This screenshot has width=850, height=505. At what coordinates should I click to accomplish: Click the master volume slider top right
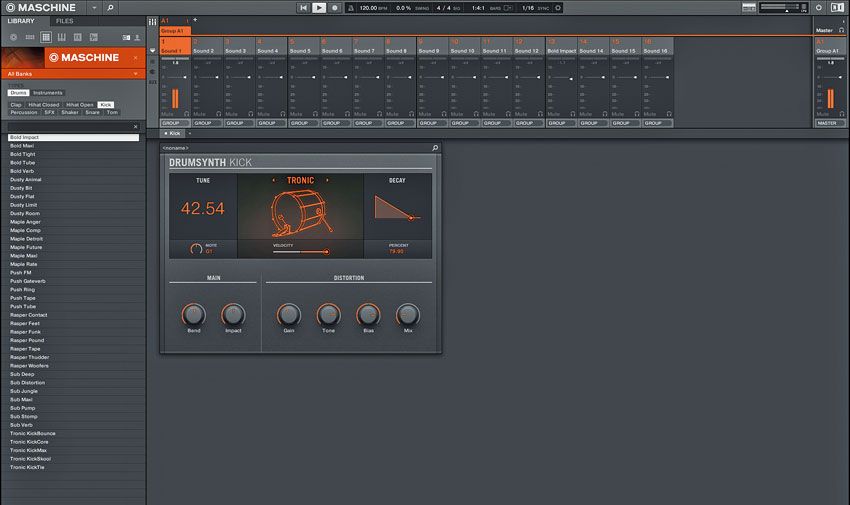(780, 7)
